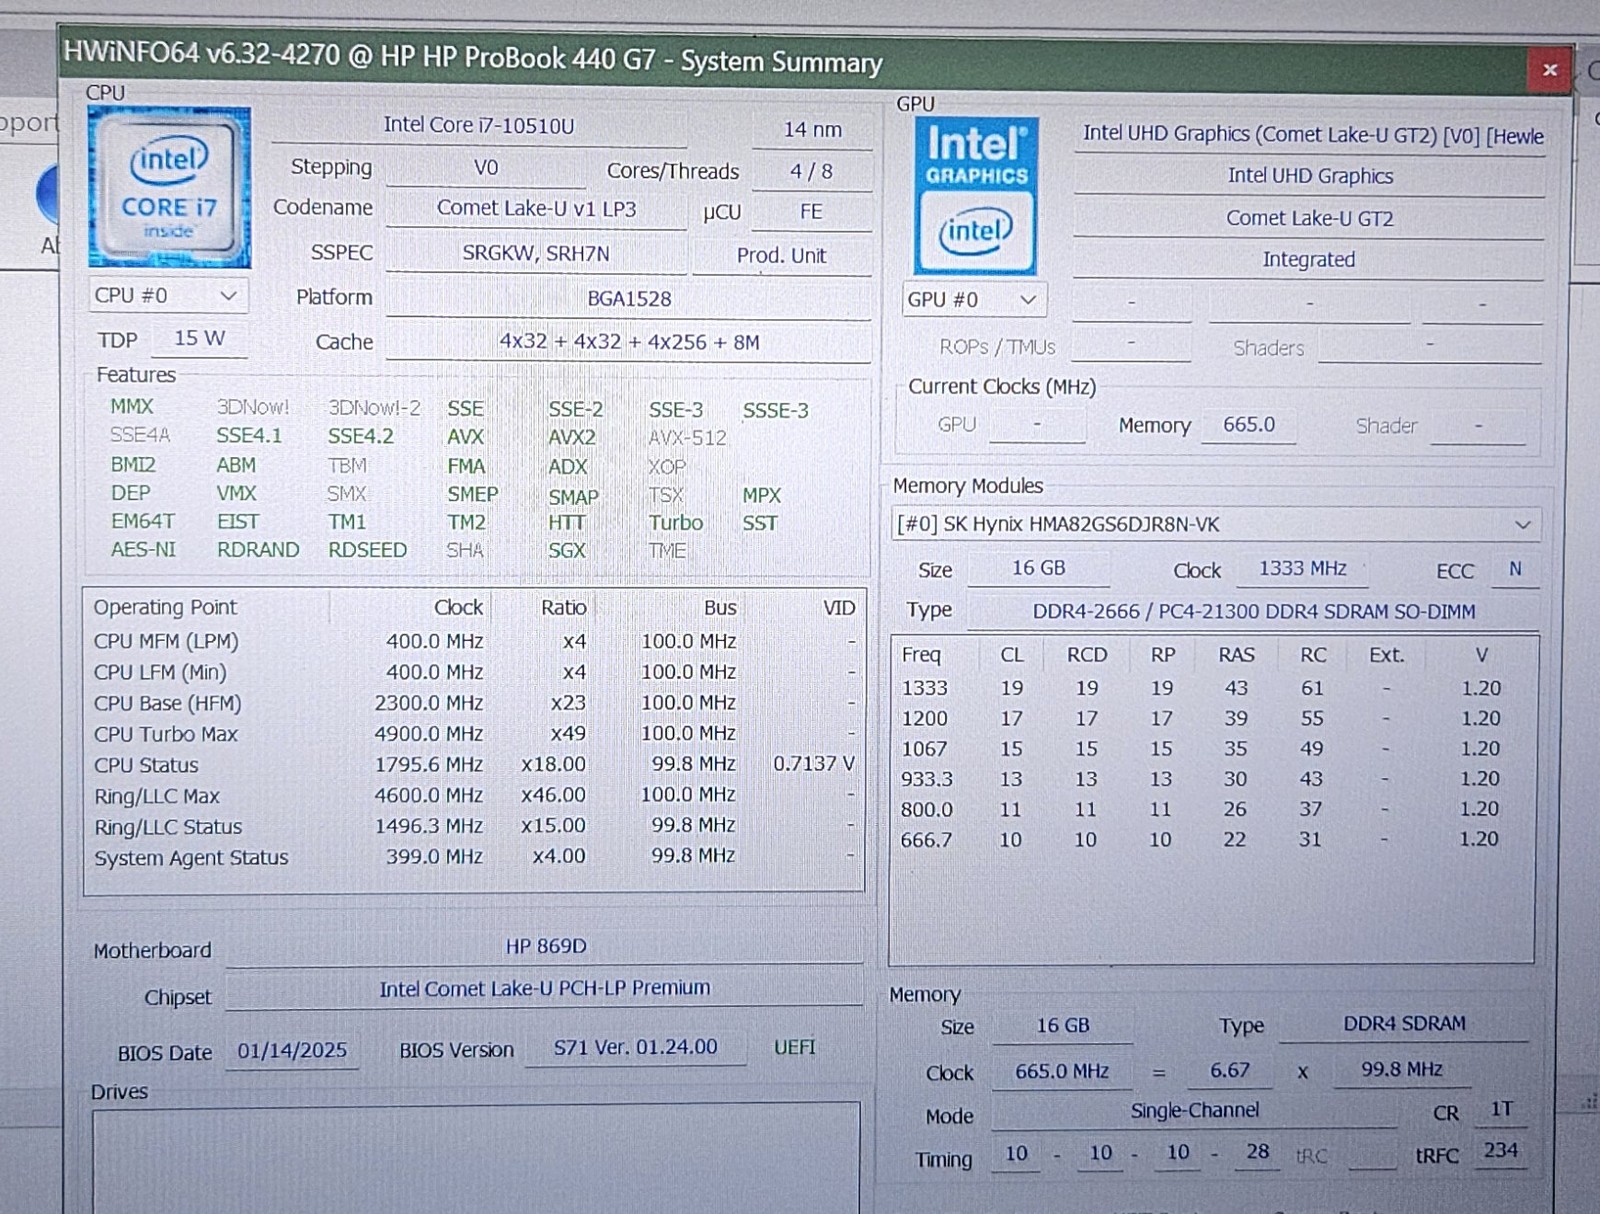Click the Intel Core i7 inside logo
The image size is (1600, 1214).
tap(169, 188)
